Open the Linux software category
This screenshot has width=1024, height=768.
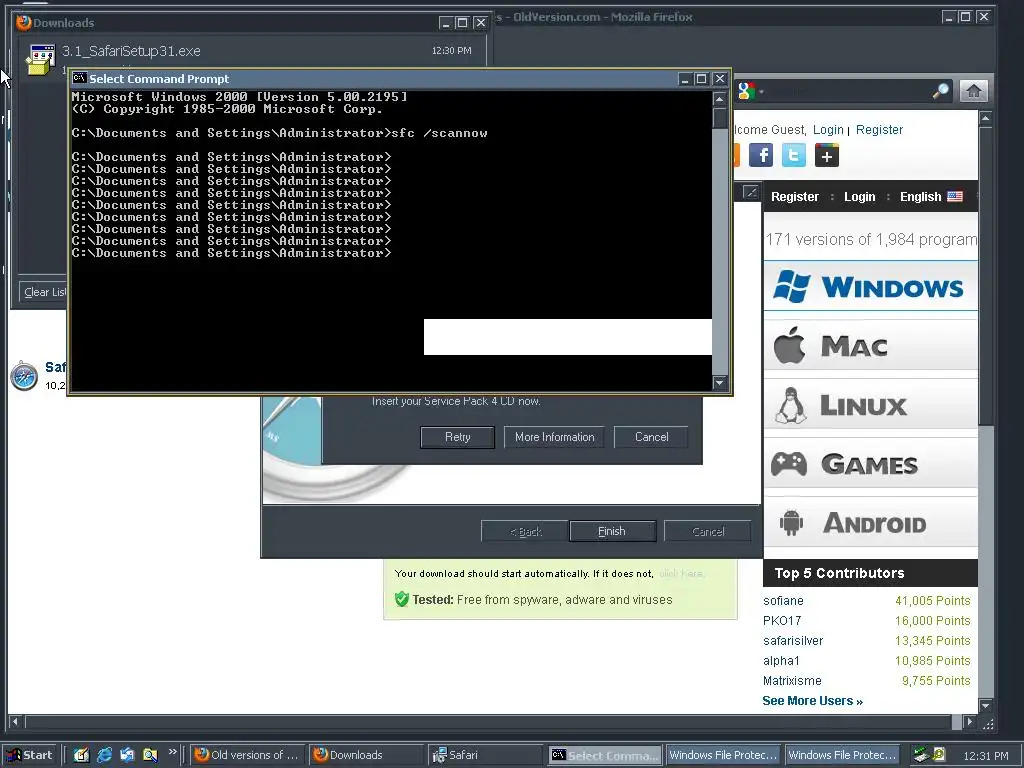[x=871, y=404]
